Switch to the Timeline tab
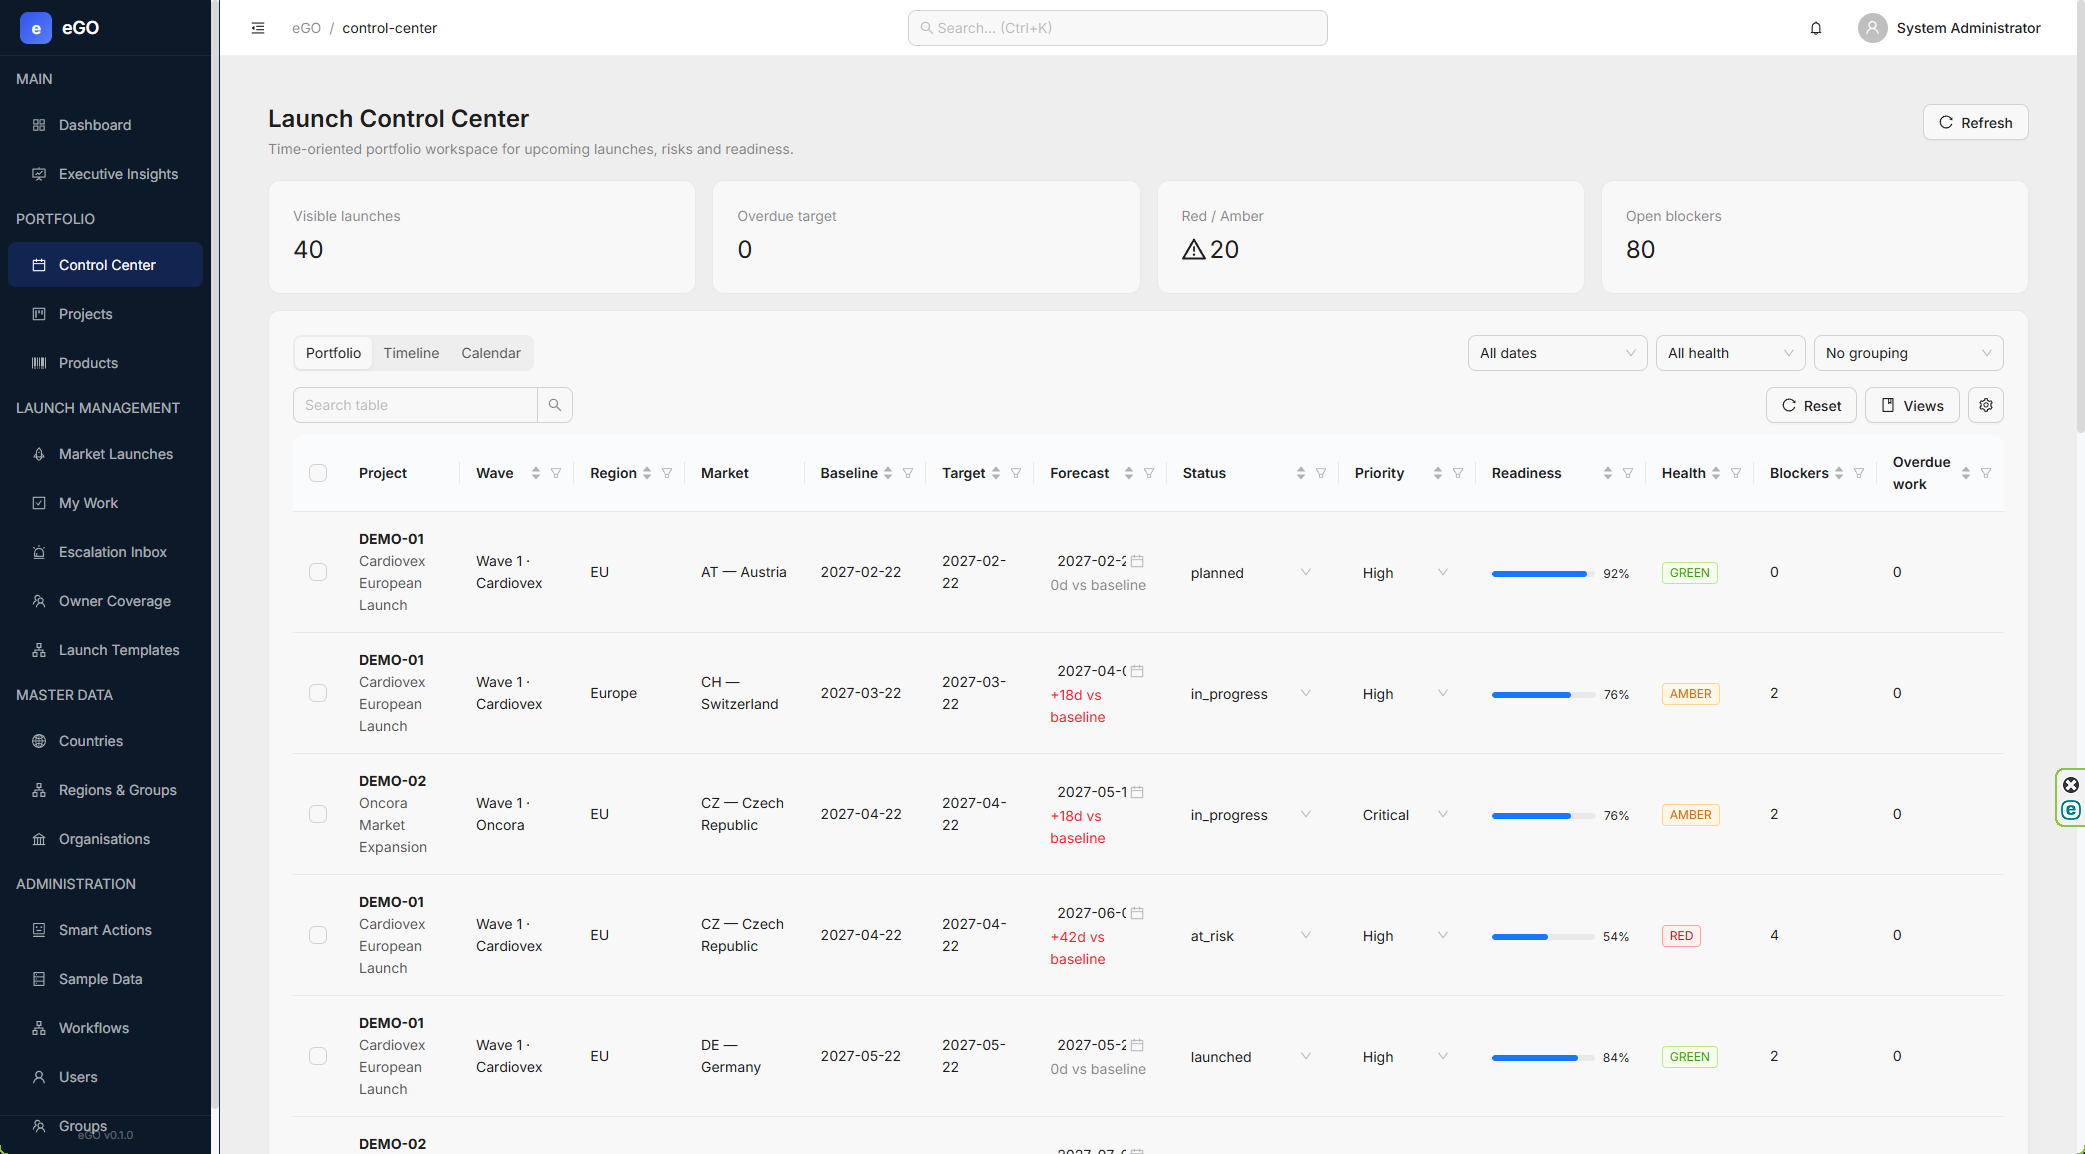Viewport: 2085px width, 1154px height. (411, 353)
